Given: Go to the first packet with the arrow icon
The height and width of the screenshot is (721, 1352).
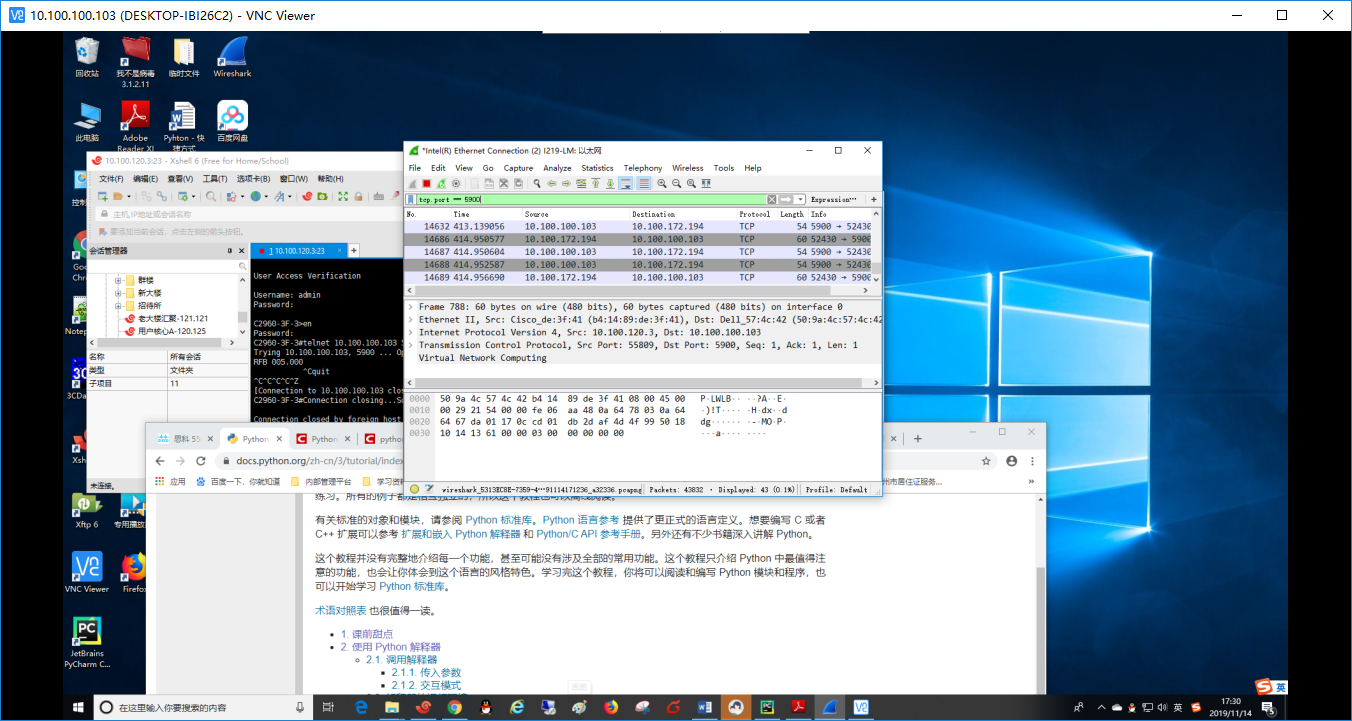Looking at the screenshot, I should (x=595, y=184).
